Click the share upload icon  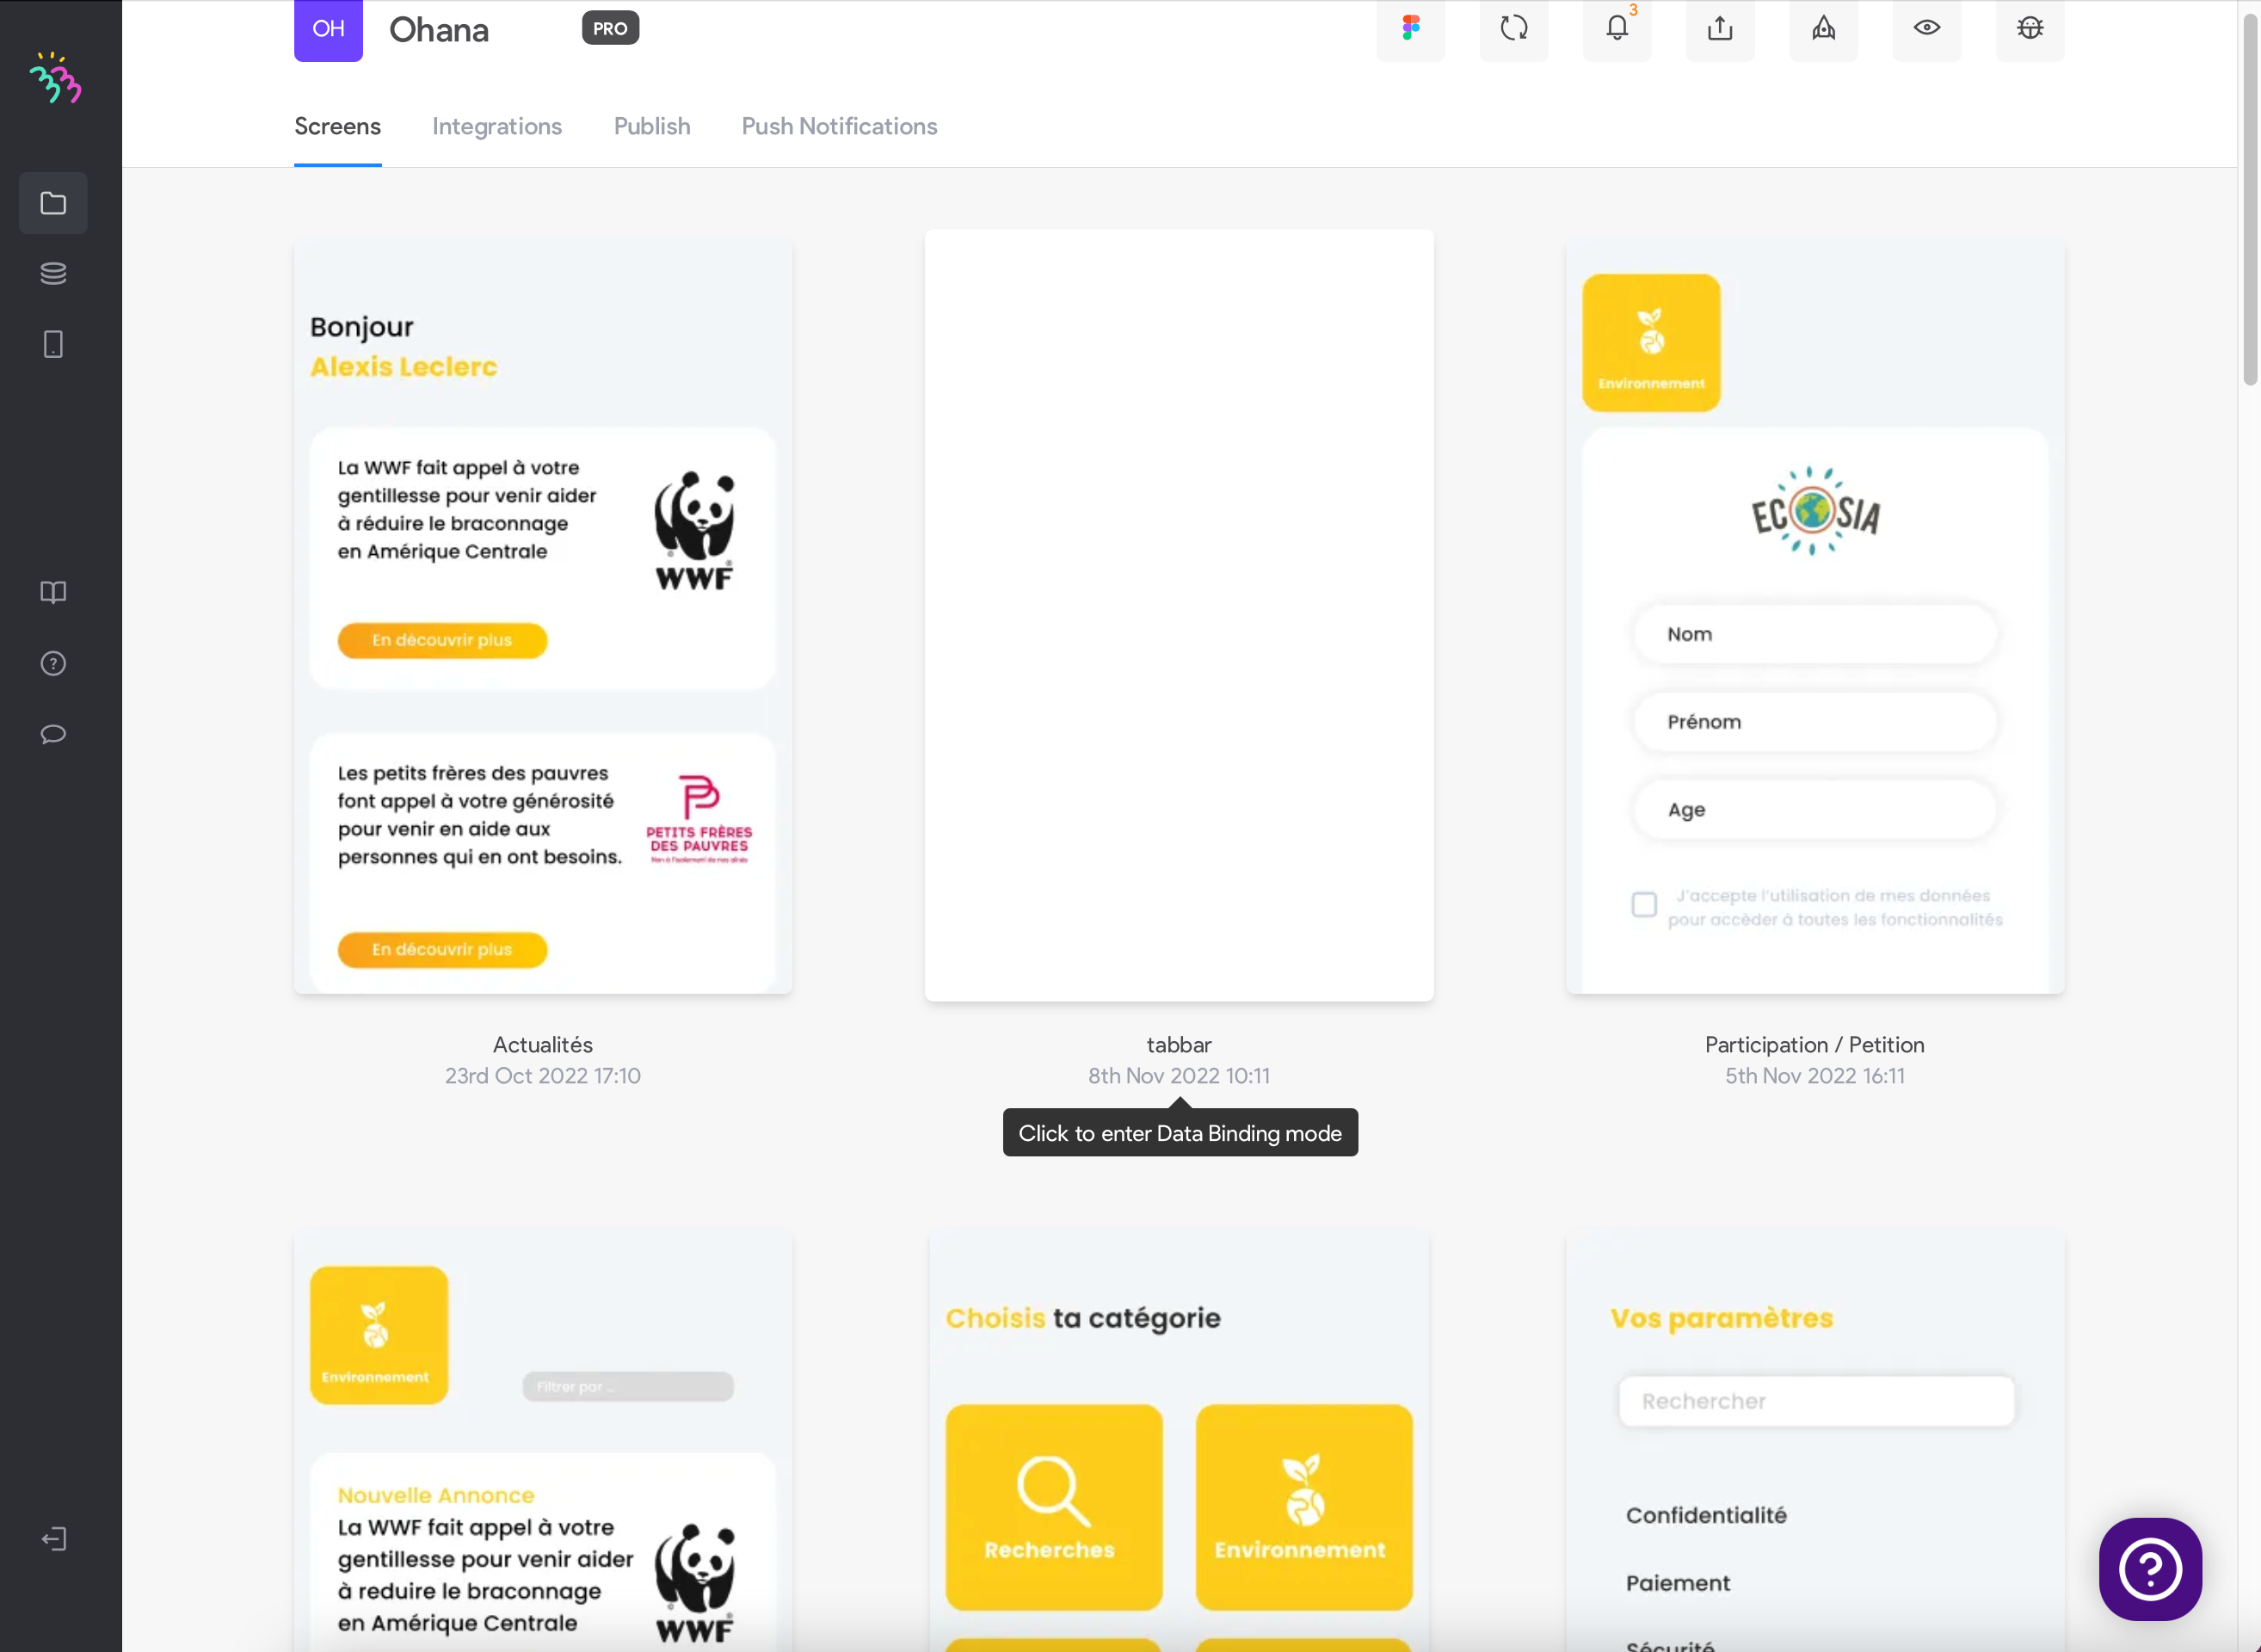coord(1720,28)
